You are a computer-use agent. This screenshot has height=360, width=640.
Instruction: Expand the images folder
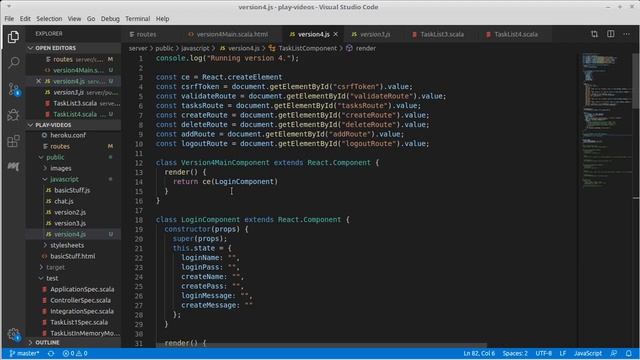pyautogui.click(x=73, y=168)
